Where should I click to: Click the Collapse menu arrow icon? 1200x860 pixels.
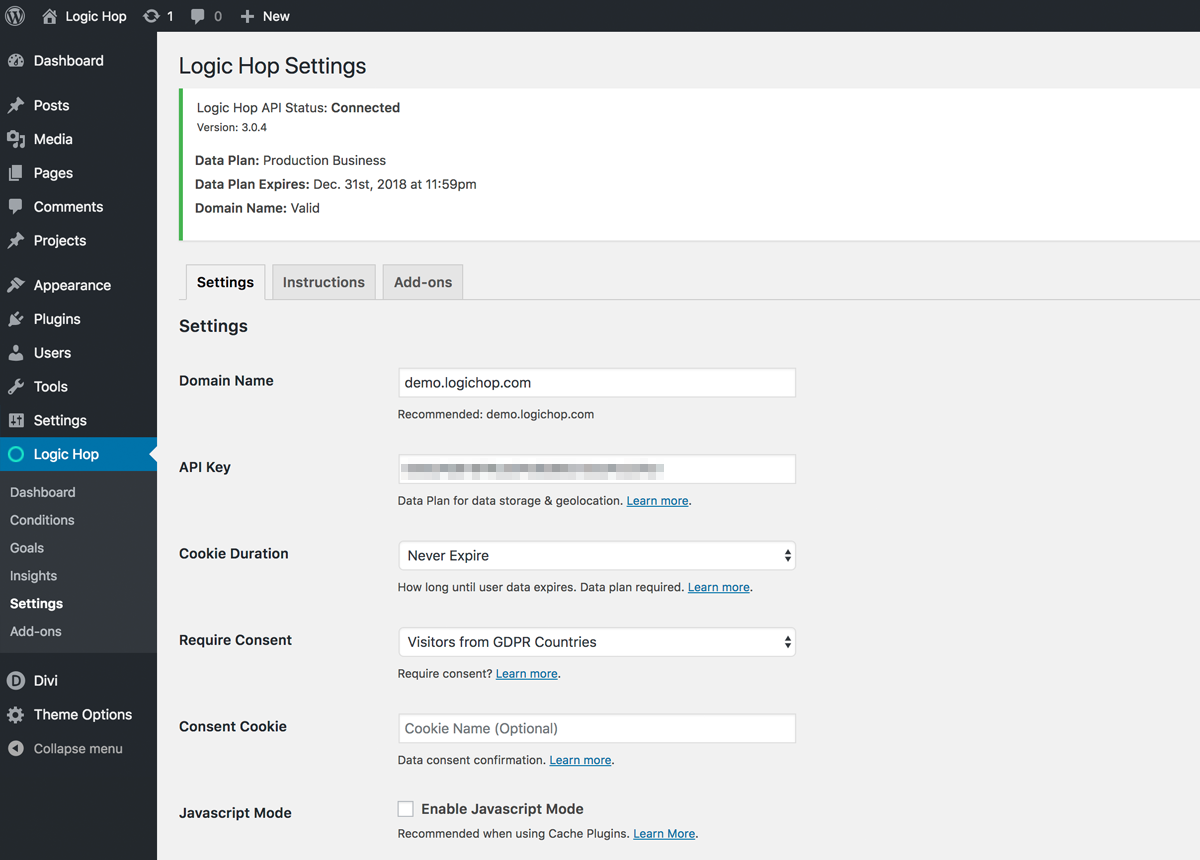pyautogui.click(x=16, y=748)
